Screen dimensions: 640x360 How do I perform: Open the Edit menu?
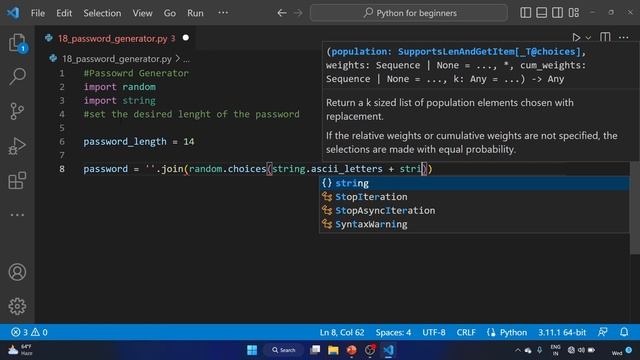tap(64, 13)
